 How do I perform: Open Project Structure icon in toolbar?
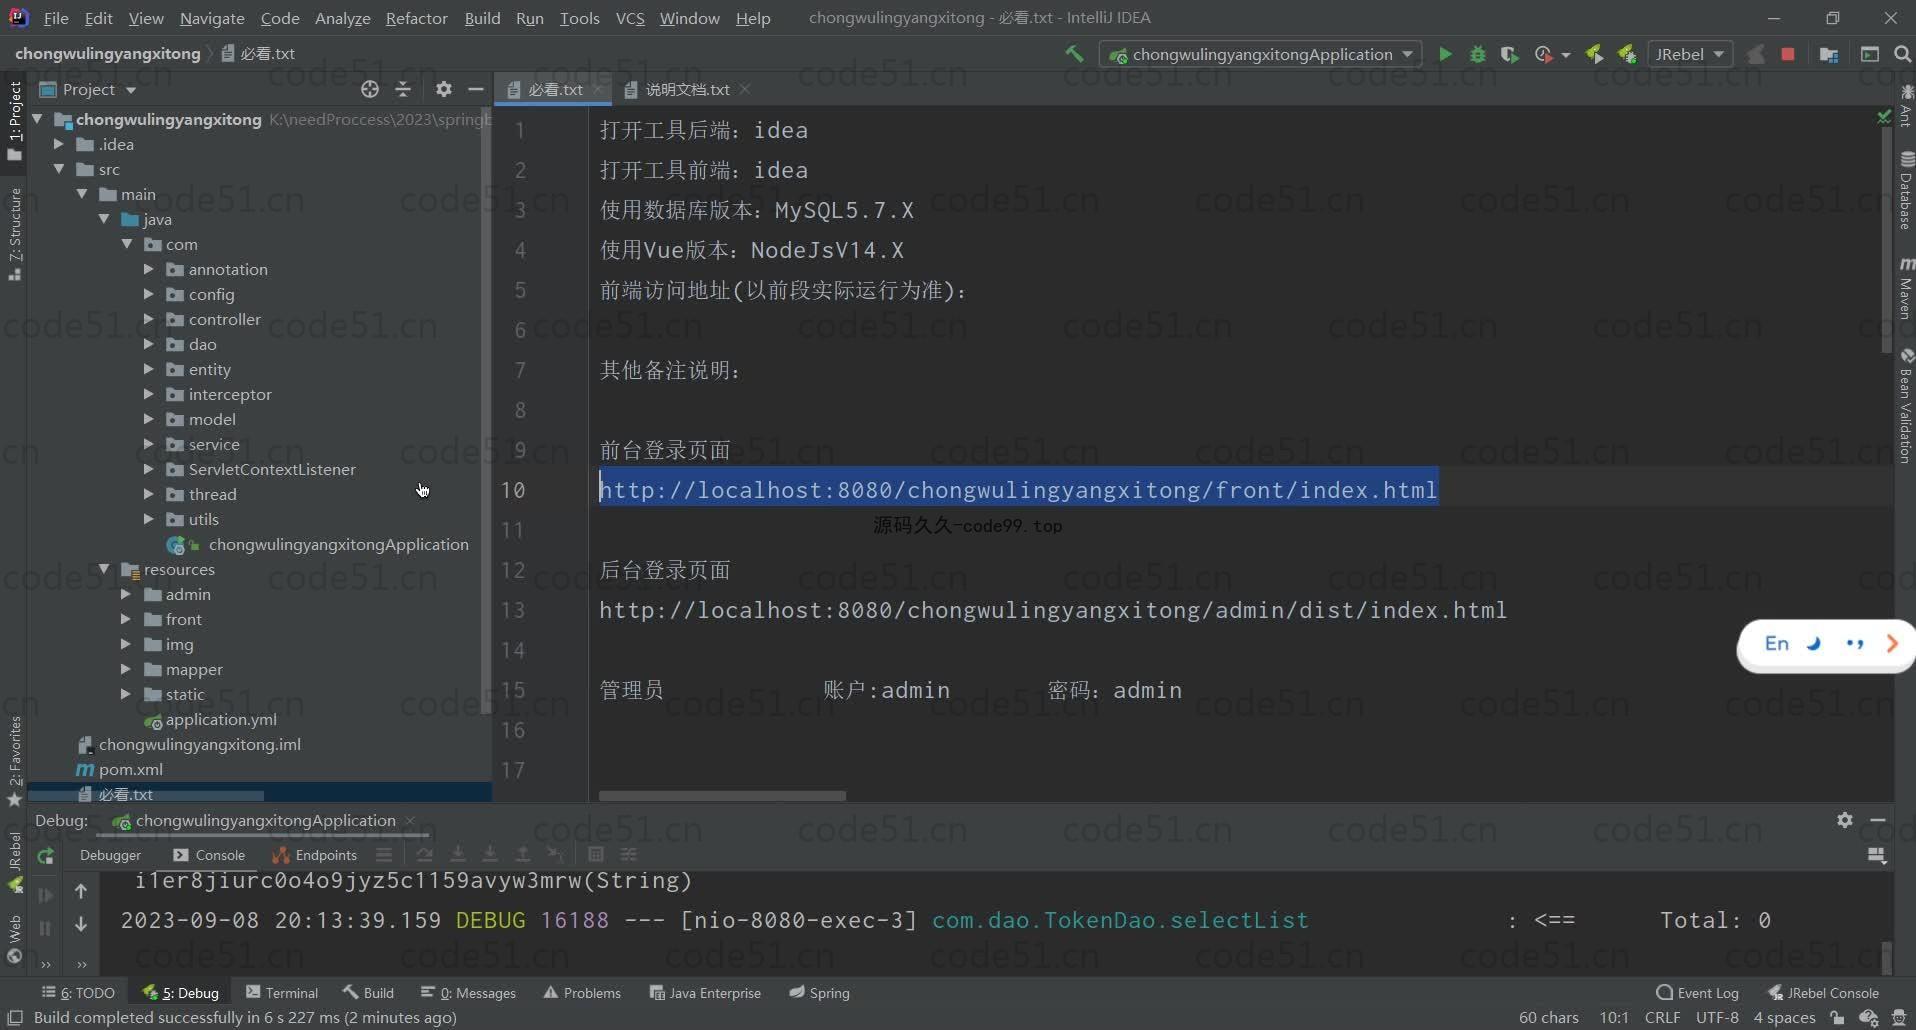tap(1829, 54)
